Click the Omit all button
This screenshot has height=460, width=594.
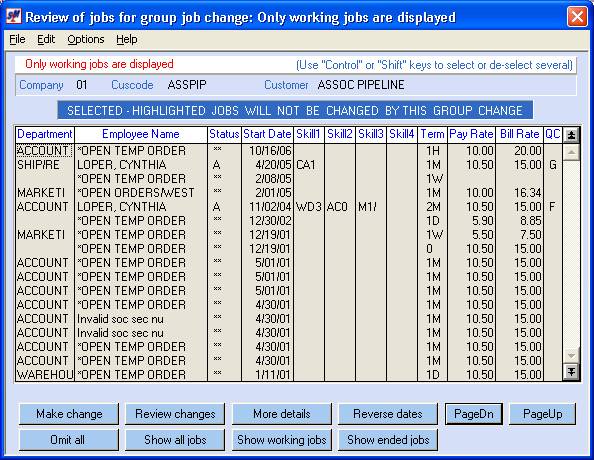[69, 440]
